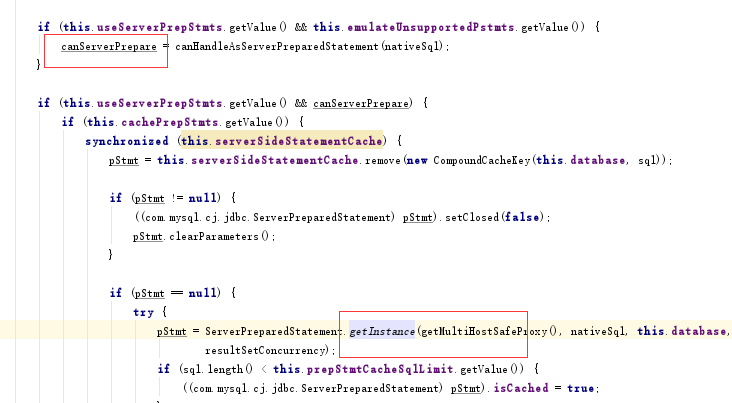Click the isCached field
The height and width of the screenshot is (403, 732).
tap(521, 388)
